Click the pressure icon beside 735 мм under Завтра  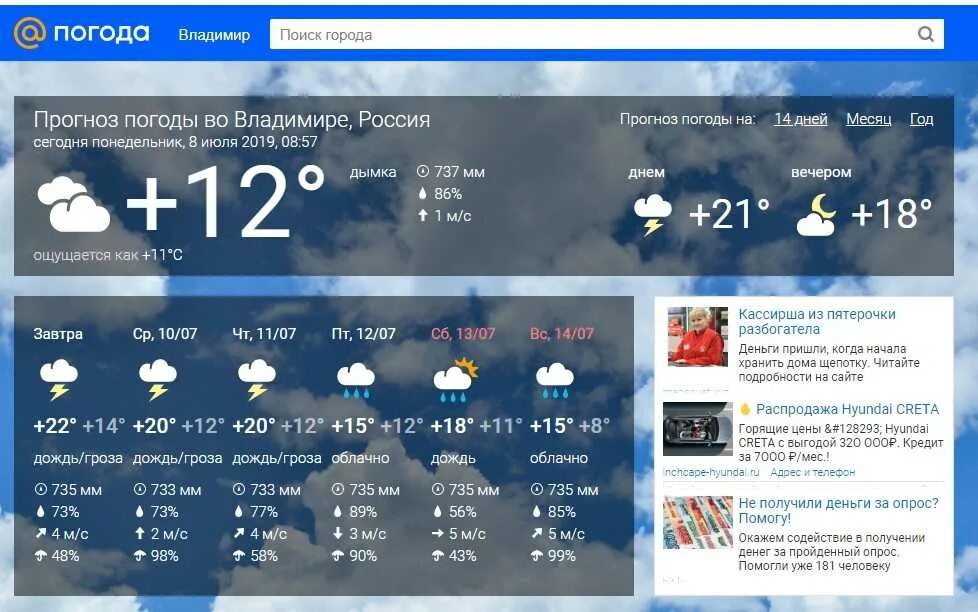[x=41, y=489]
